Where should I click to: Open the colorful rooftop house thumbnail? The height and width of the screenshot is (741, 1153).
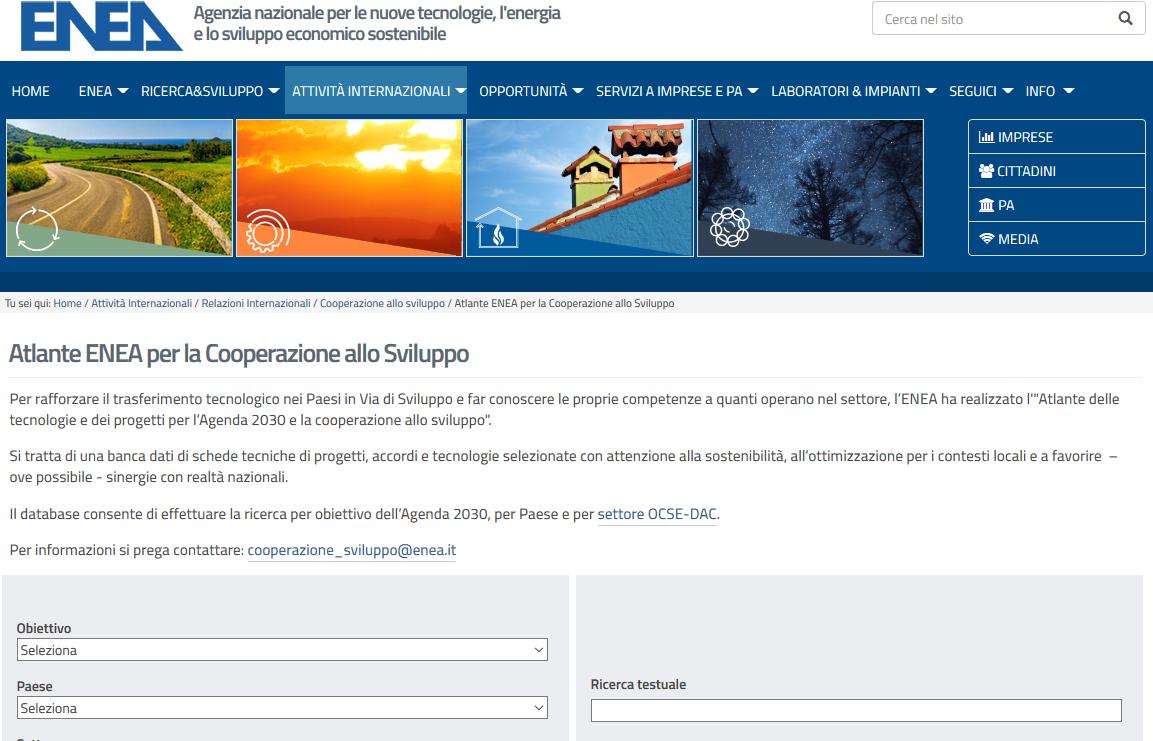tap(579, 187)
